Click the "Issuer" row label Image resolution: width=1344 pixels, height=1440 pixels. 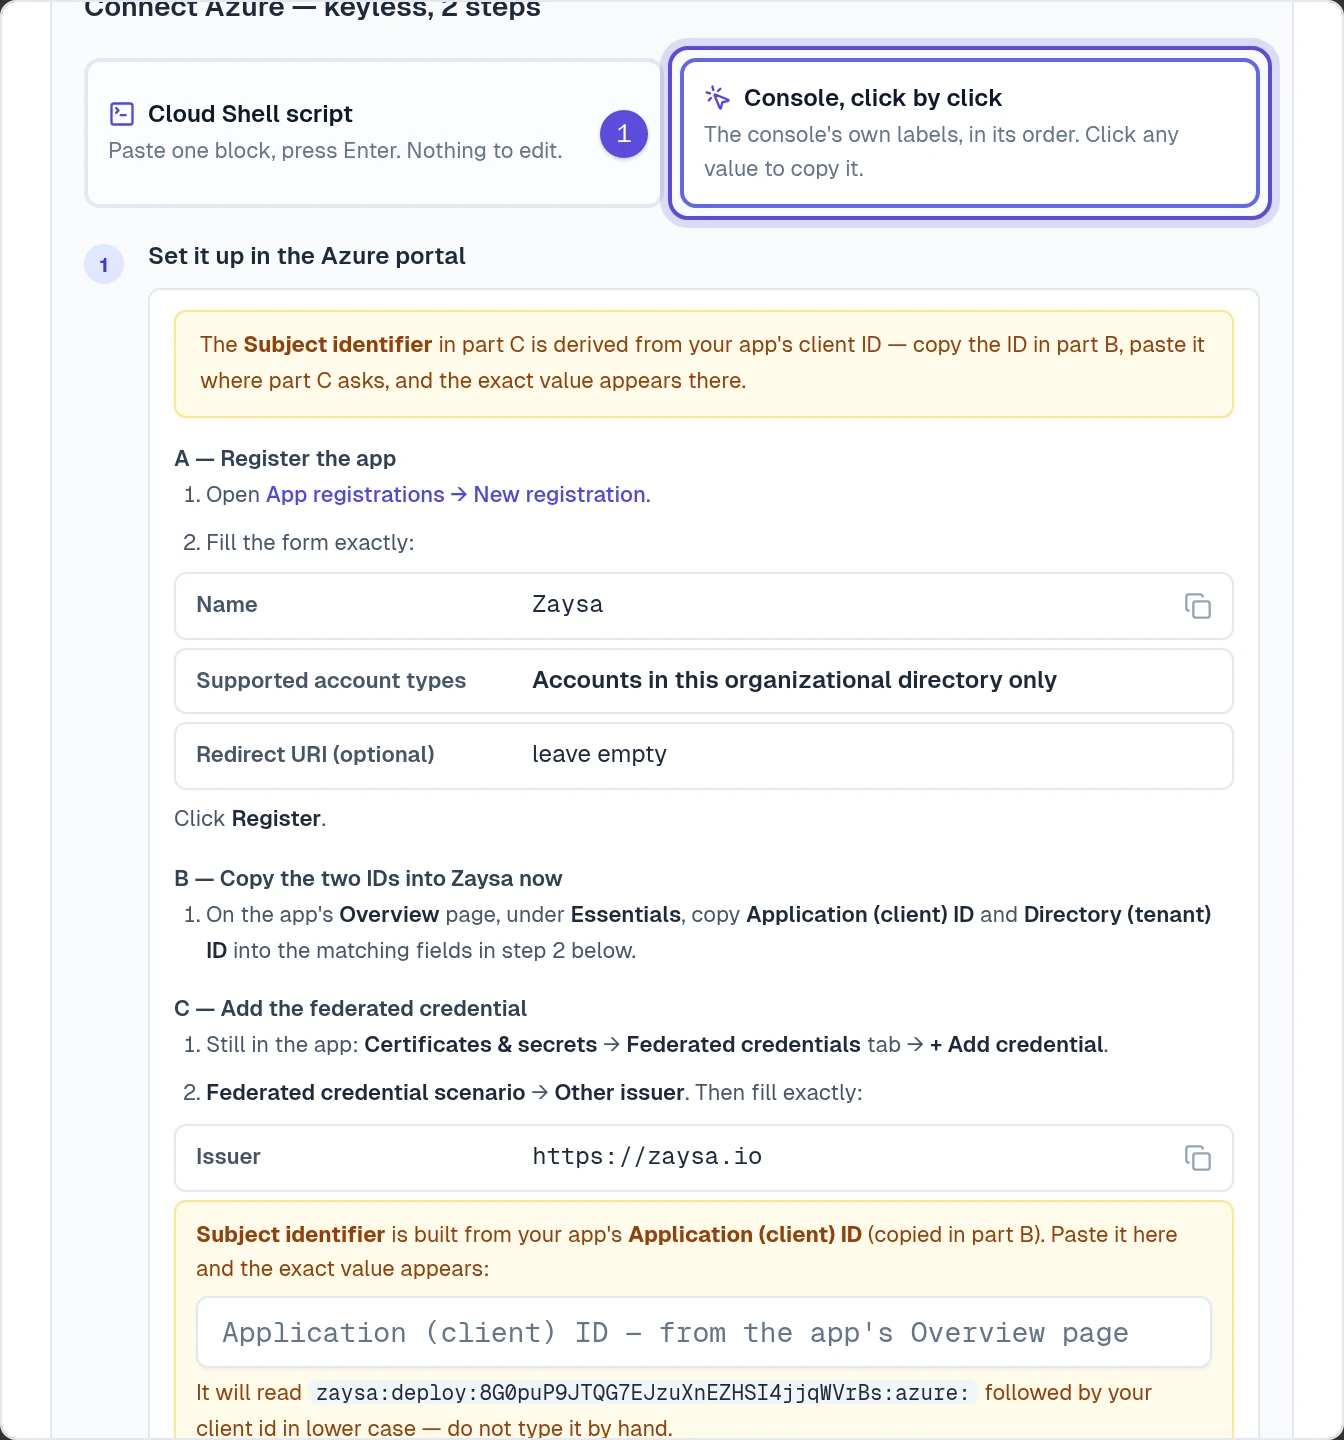pyautogui.click(x=228, y=1157)
